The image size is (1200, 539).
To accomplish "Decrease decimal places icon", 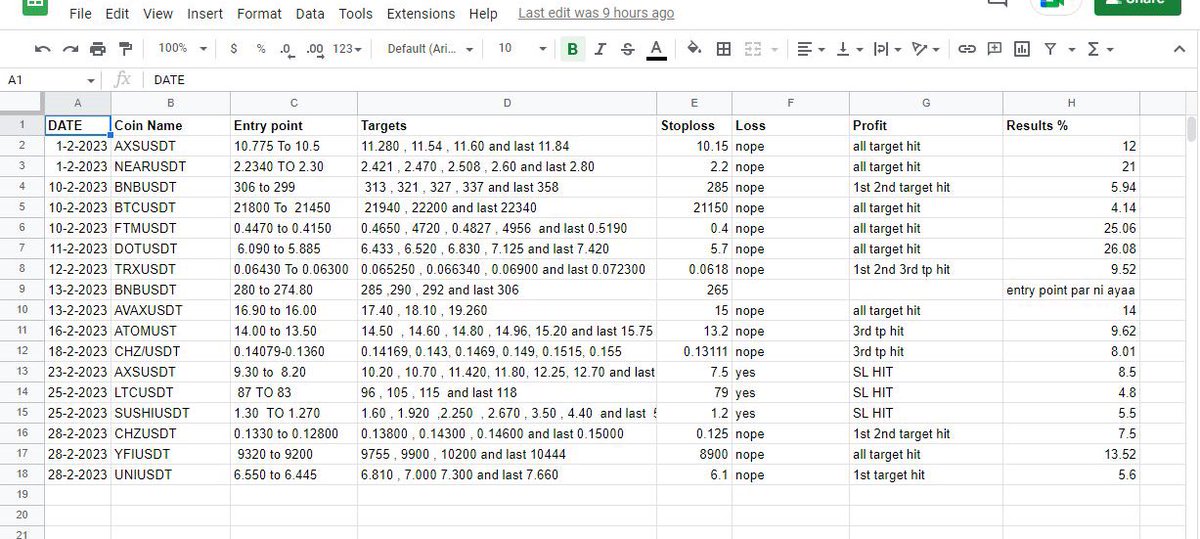I will [x=286, y=48].
